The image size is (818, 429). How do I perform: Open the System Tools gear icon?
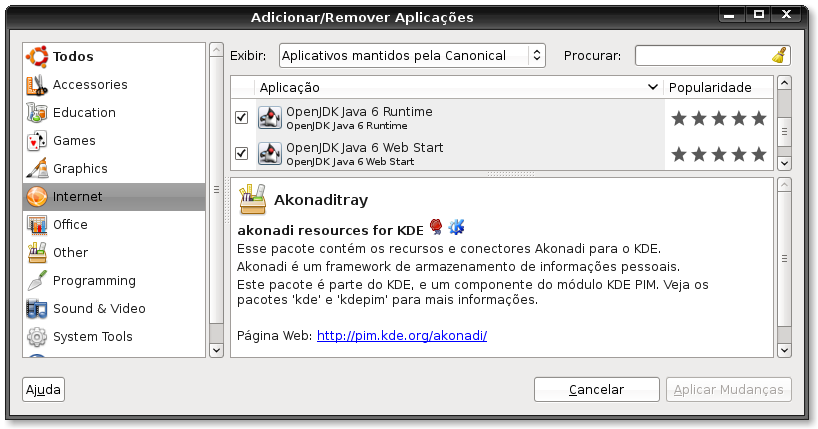[37, 337]
